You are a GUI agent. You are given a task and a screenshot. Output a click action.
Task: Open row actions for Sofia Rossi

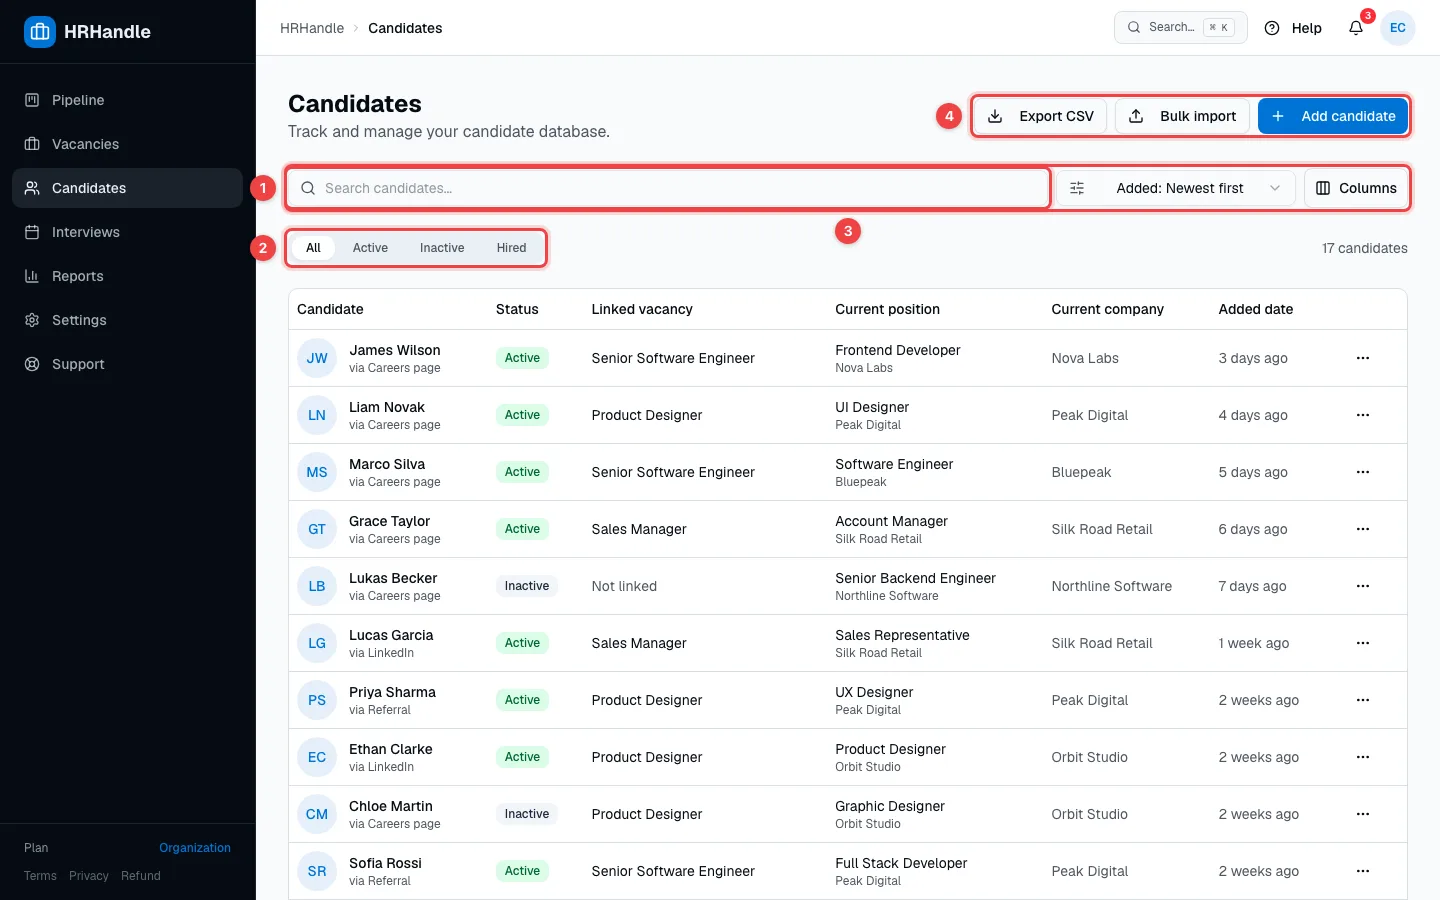point(1363,871)
